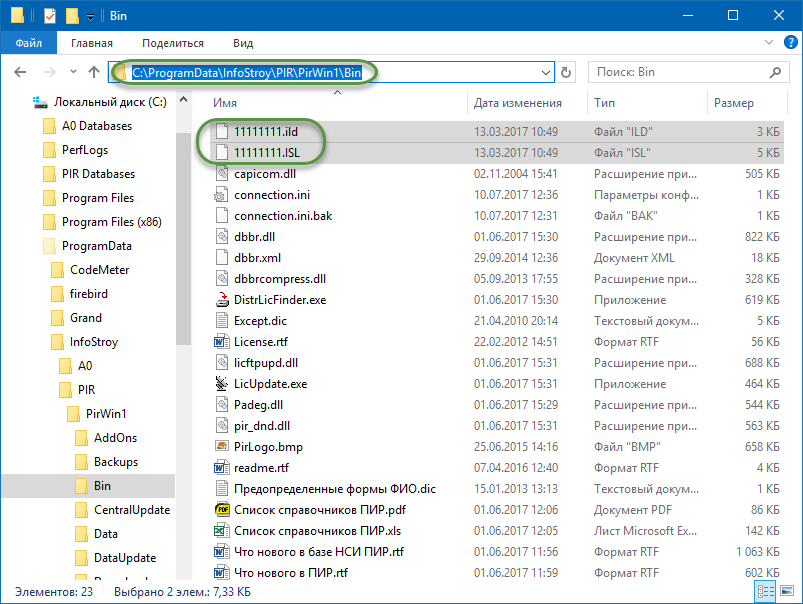This screenshot has height=604, width=803.
Task: Open the Файл menu
Action: tap(28, 43)
